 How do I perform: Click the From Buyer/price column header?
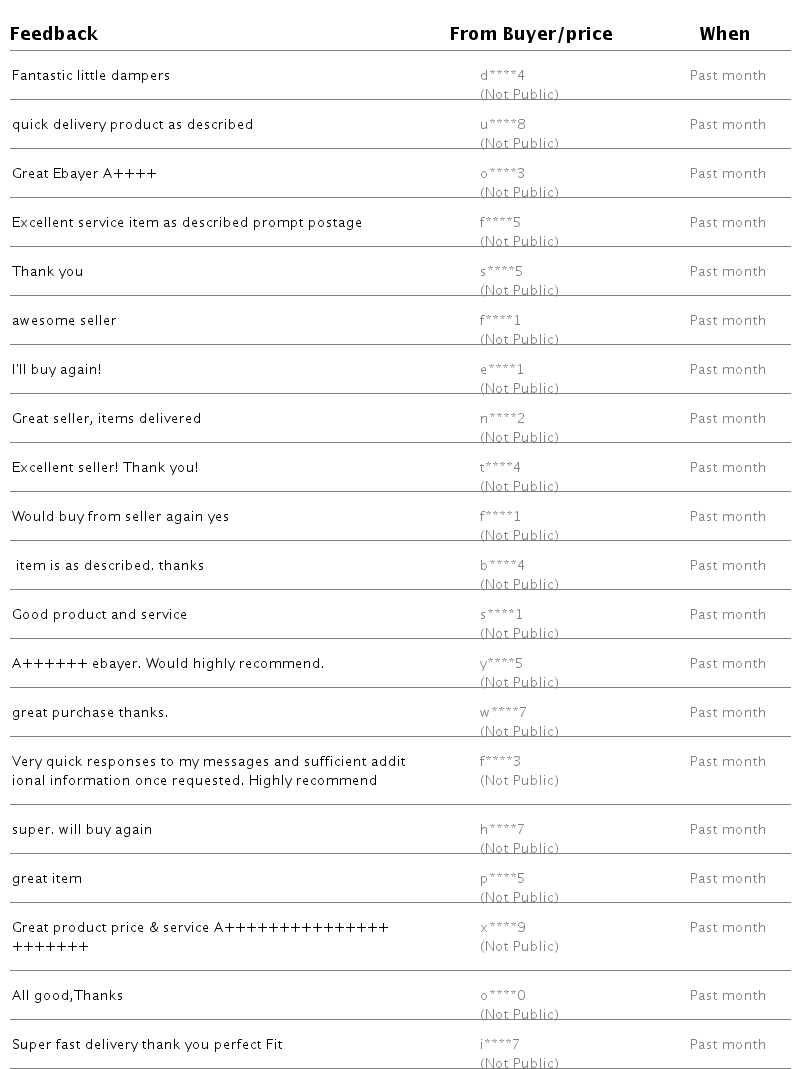[x=530, y=34]
